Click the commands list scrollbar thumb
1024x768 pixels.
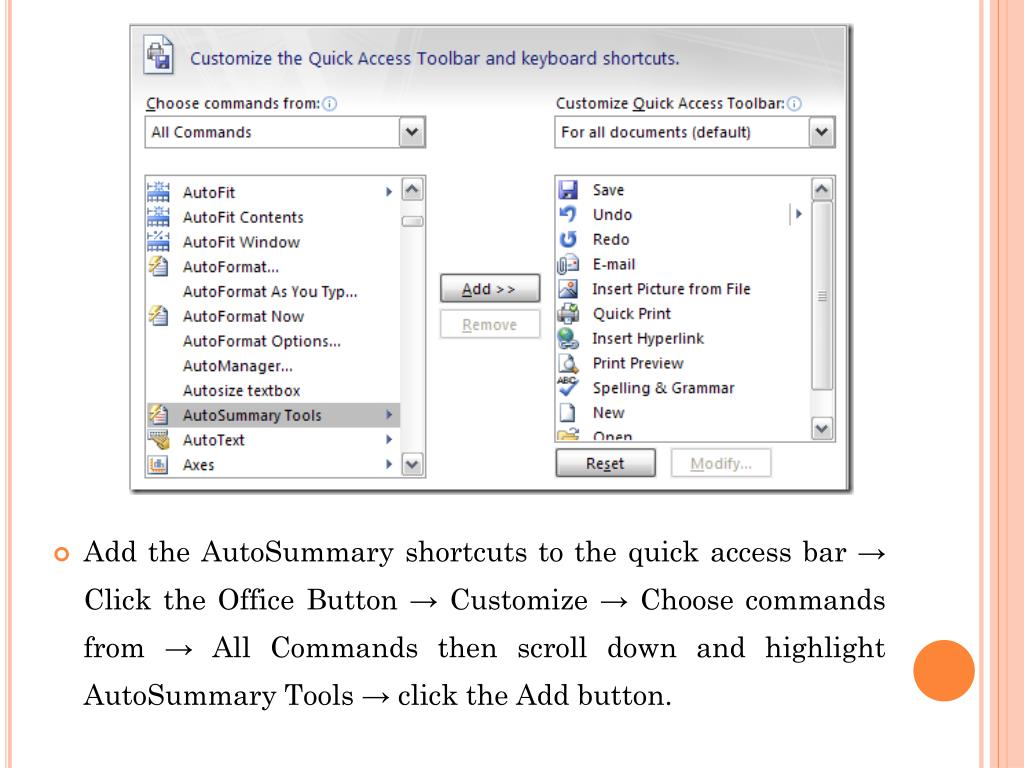pos(412,221)
